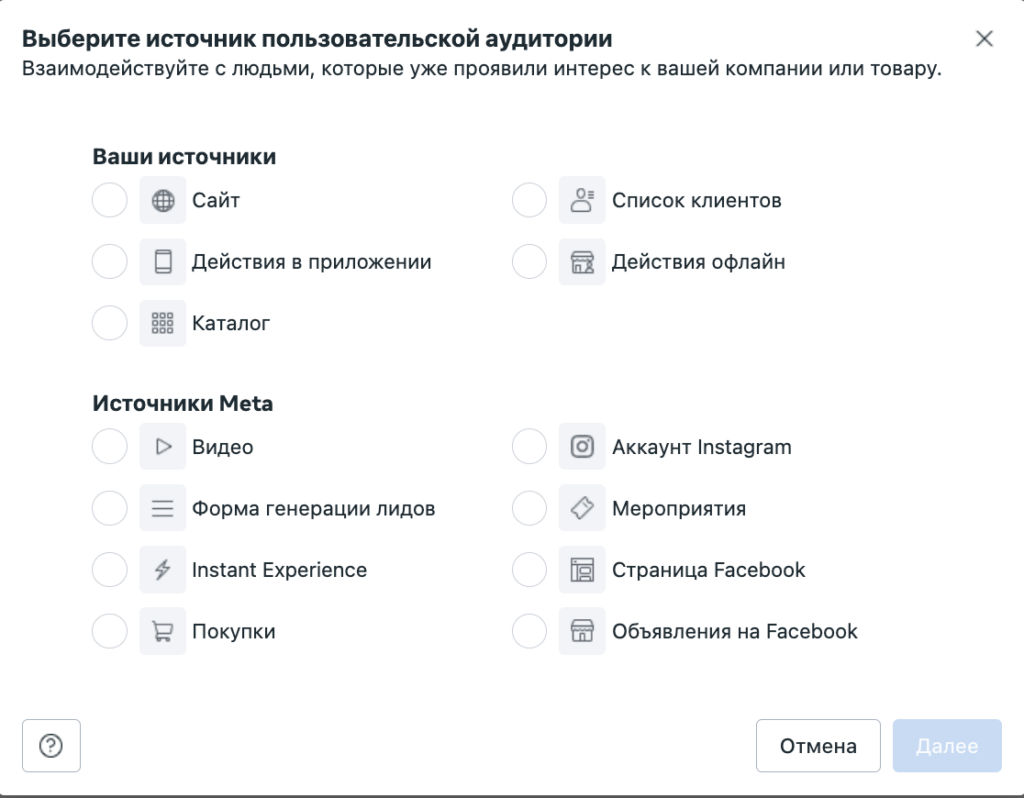Click the Действия офлайн storefront icon
Viewport: 1024px width, 798px height.
(x=583, y=261)
